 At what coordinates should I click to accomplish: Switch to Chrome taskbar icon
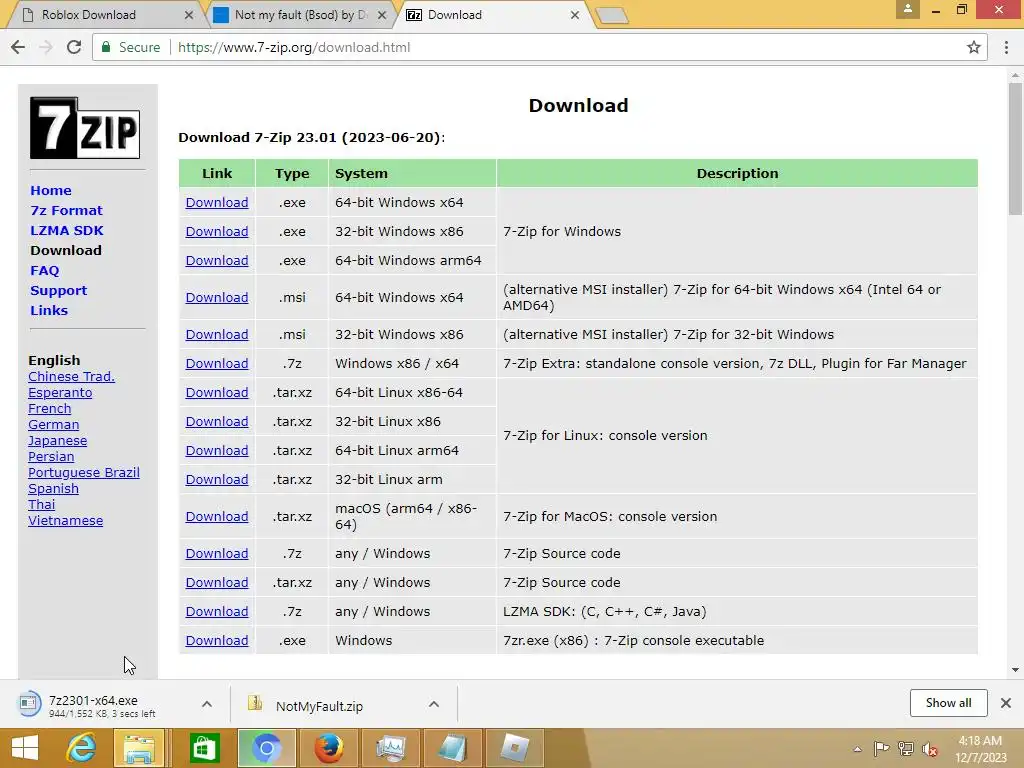click(266, 748)
